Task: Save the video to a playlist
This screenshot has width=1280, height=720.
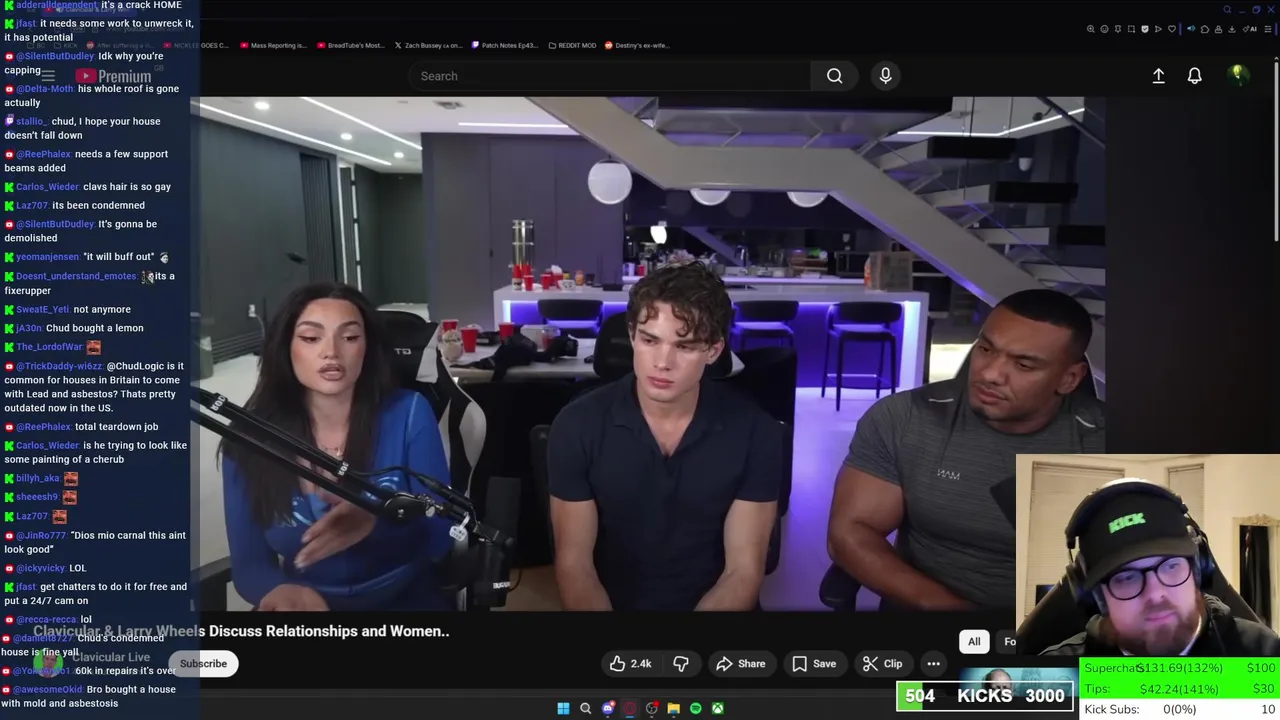Action: coord(814,664)
